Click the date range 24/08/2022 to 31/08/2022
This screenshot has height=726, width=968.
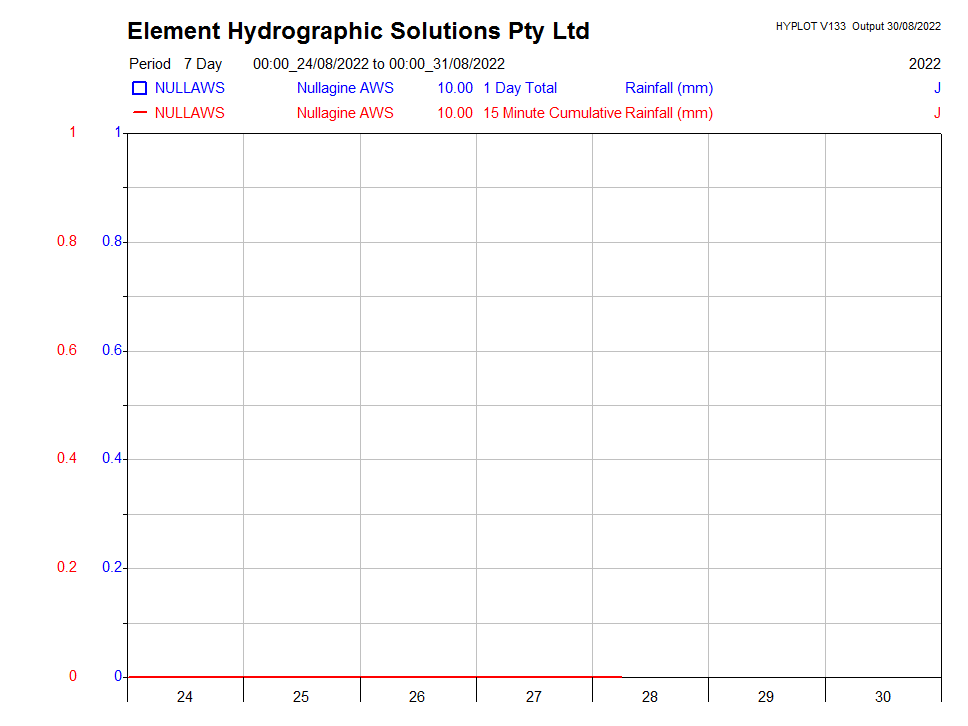[x=379, y=64]
